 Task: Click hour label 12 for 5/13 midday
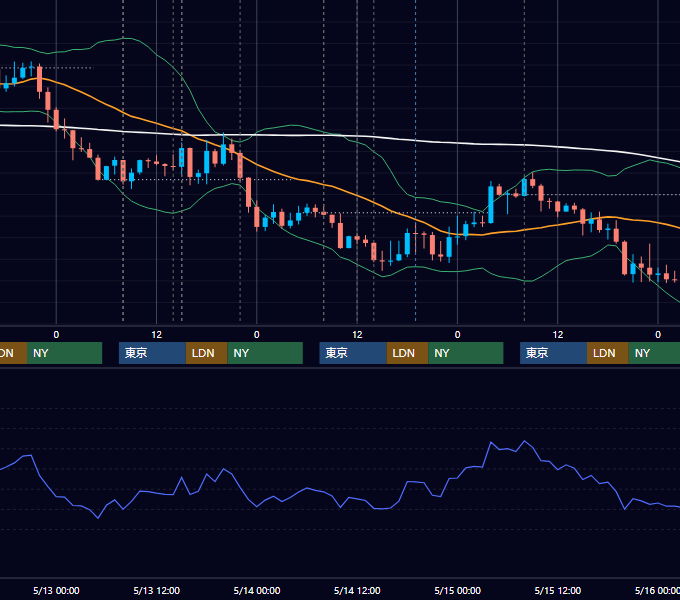coord(157,335)
